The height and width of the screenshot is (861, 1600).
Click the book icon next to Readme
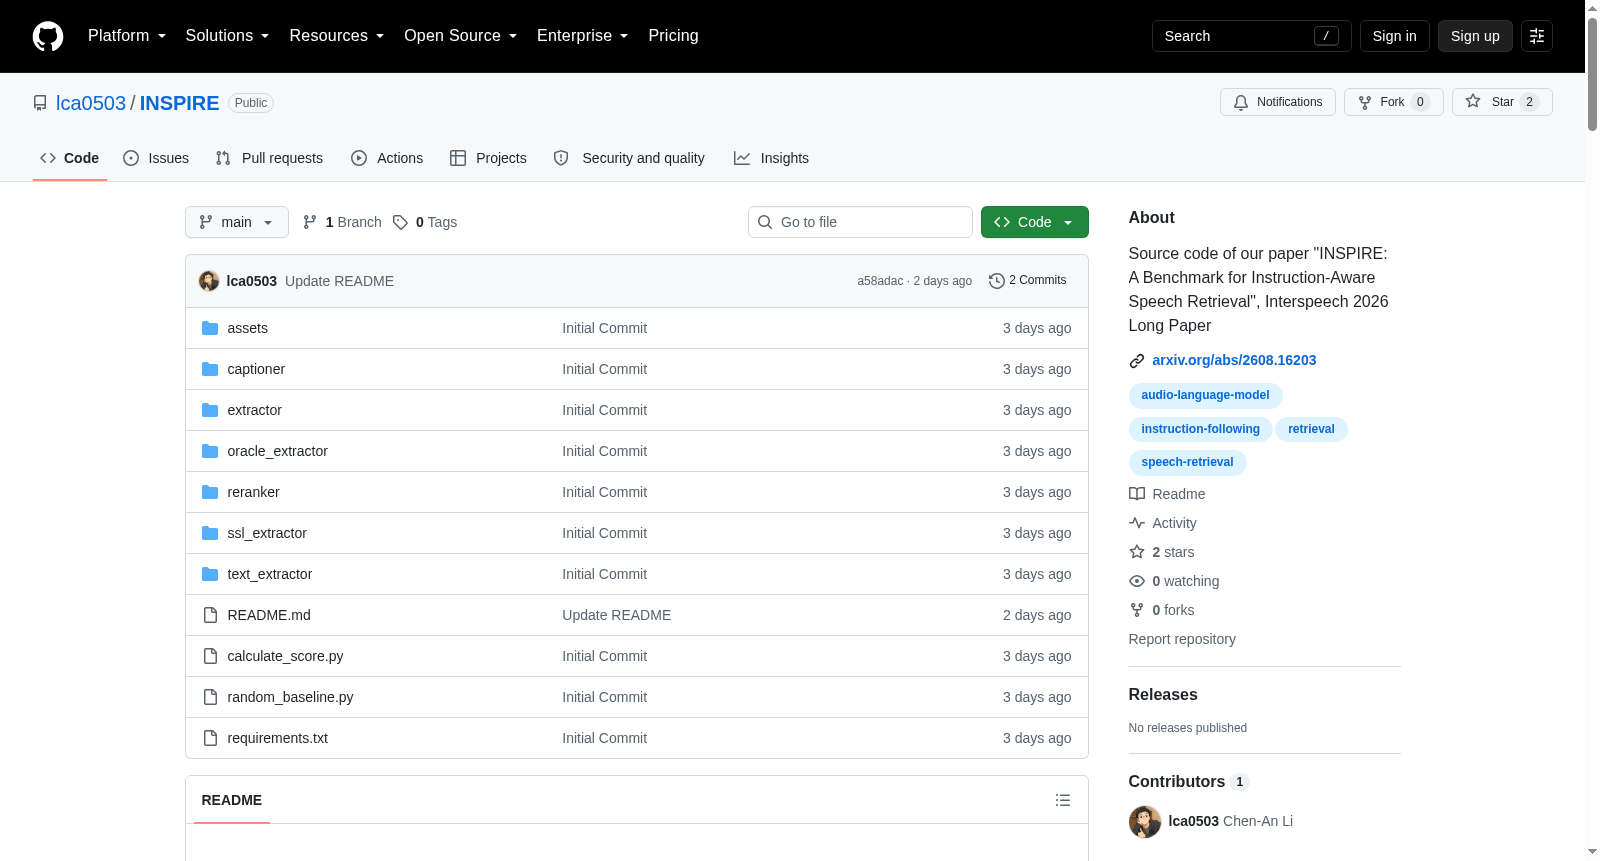click(1137, 494)
